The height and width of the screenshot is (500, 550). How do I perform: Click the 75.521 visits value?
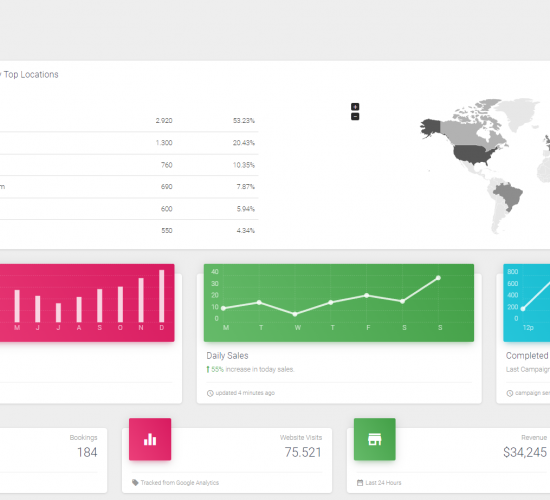click(303, 452)
